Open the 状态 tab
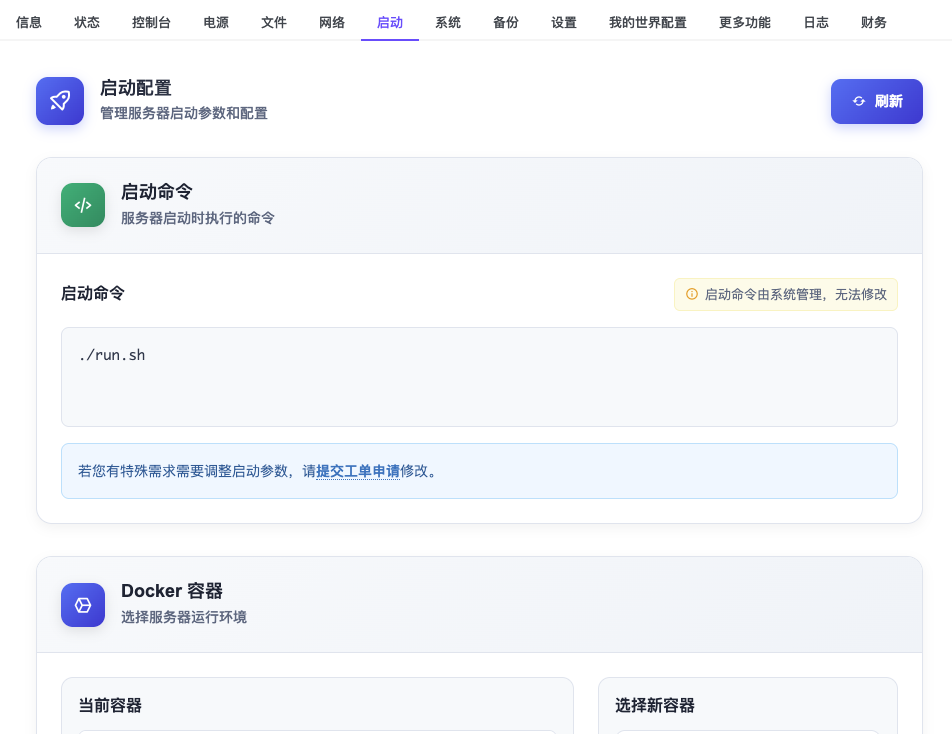This screenshot has height=734, width=952. click(x=87, y=22)
